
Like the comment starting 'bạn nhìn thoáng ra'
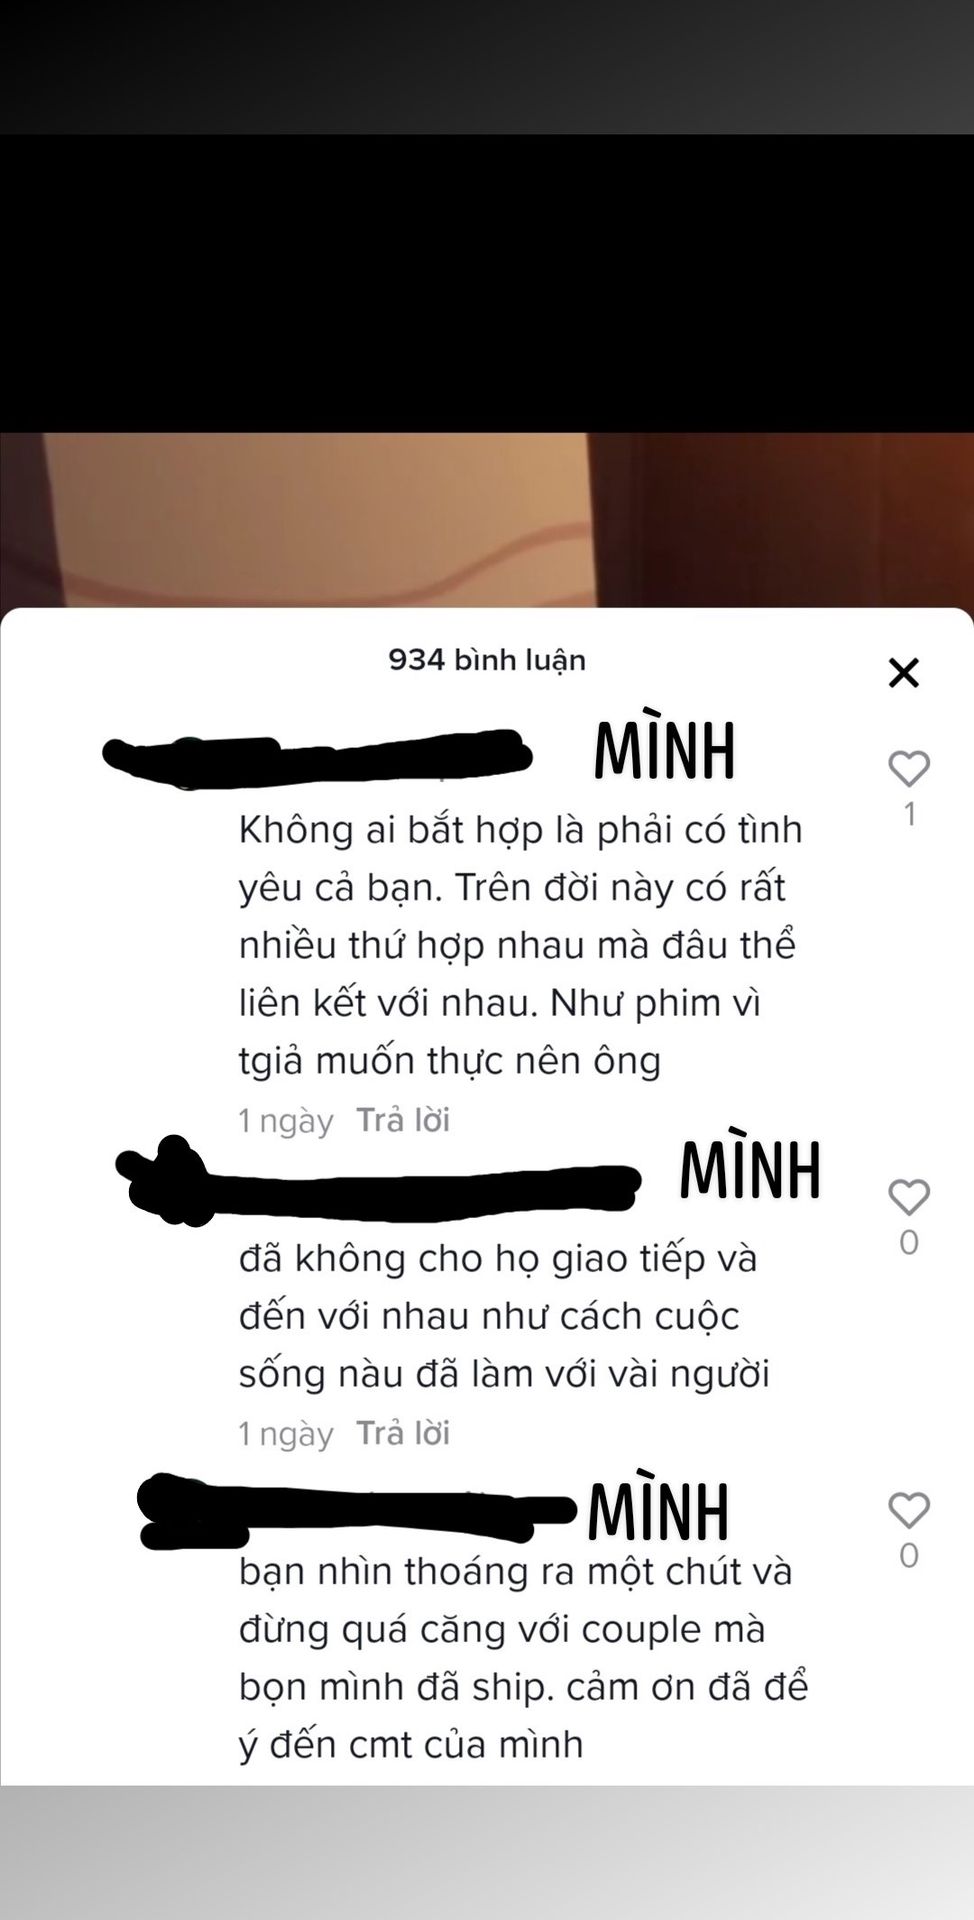[x=909, y=1510]
